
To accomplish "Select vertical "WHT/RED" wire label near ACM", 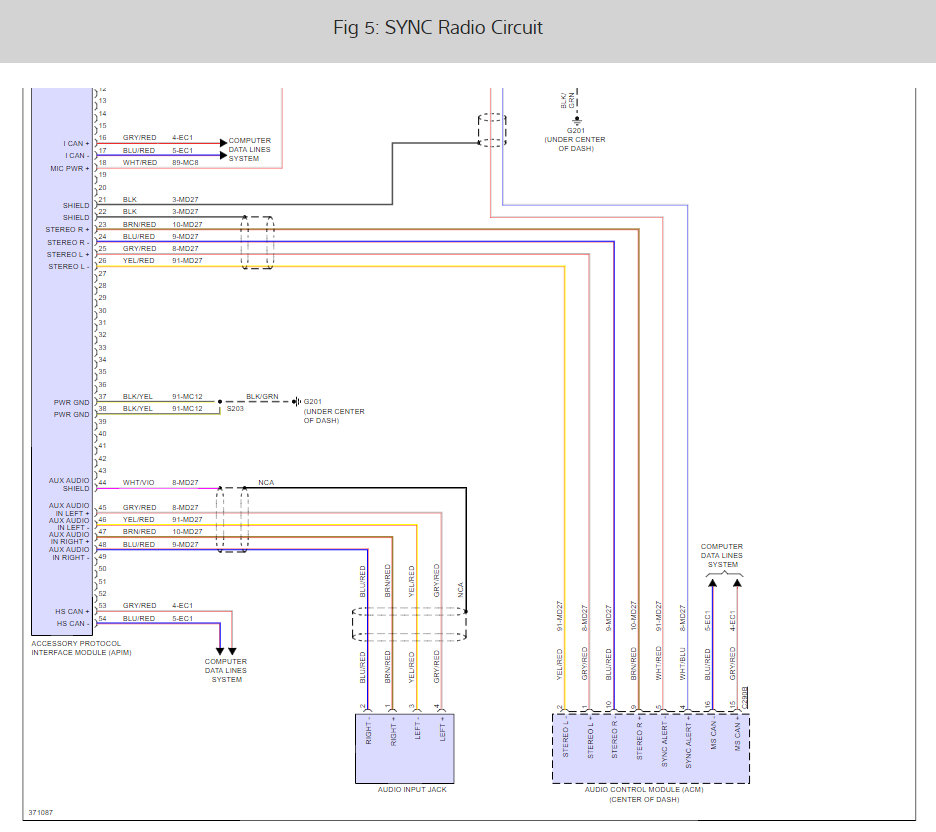I will pyautogui.click(x=658, y=663).
